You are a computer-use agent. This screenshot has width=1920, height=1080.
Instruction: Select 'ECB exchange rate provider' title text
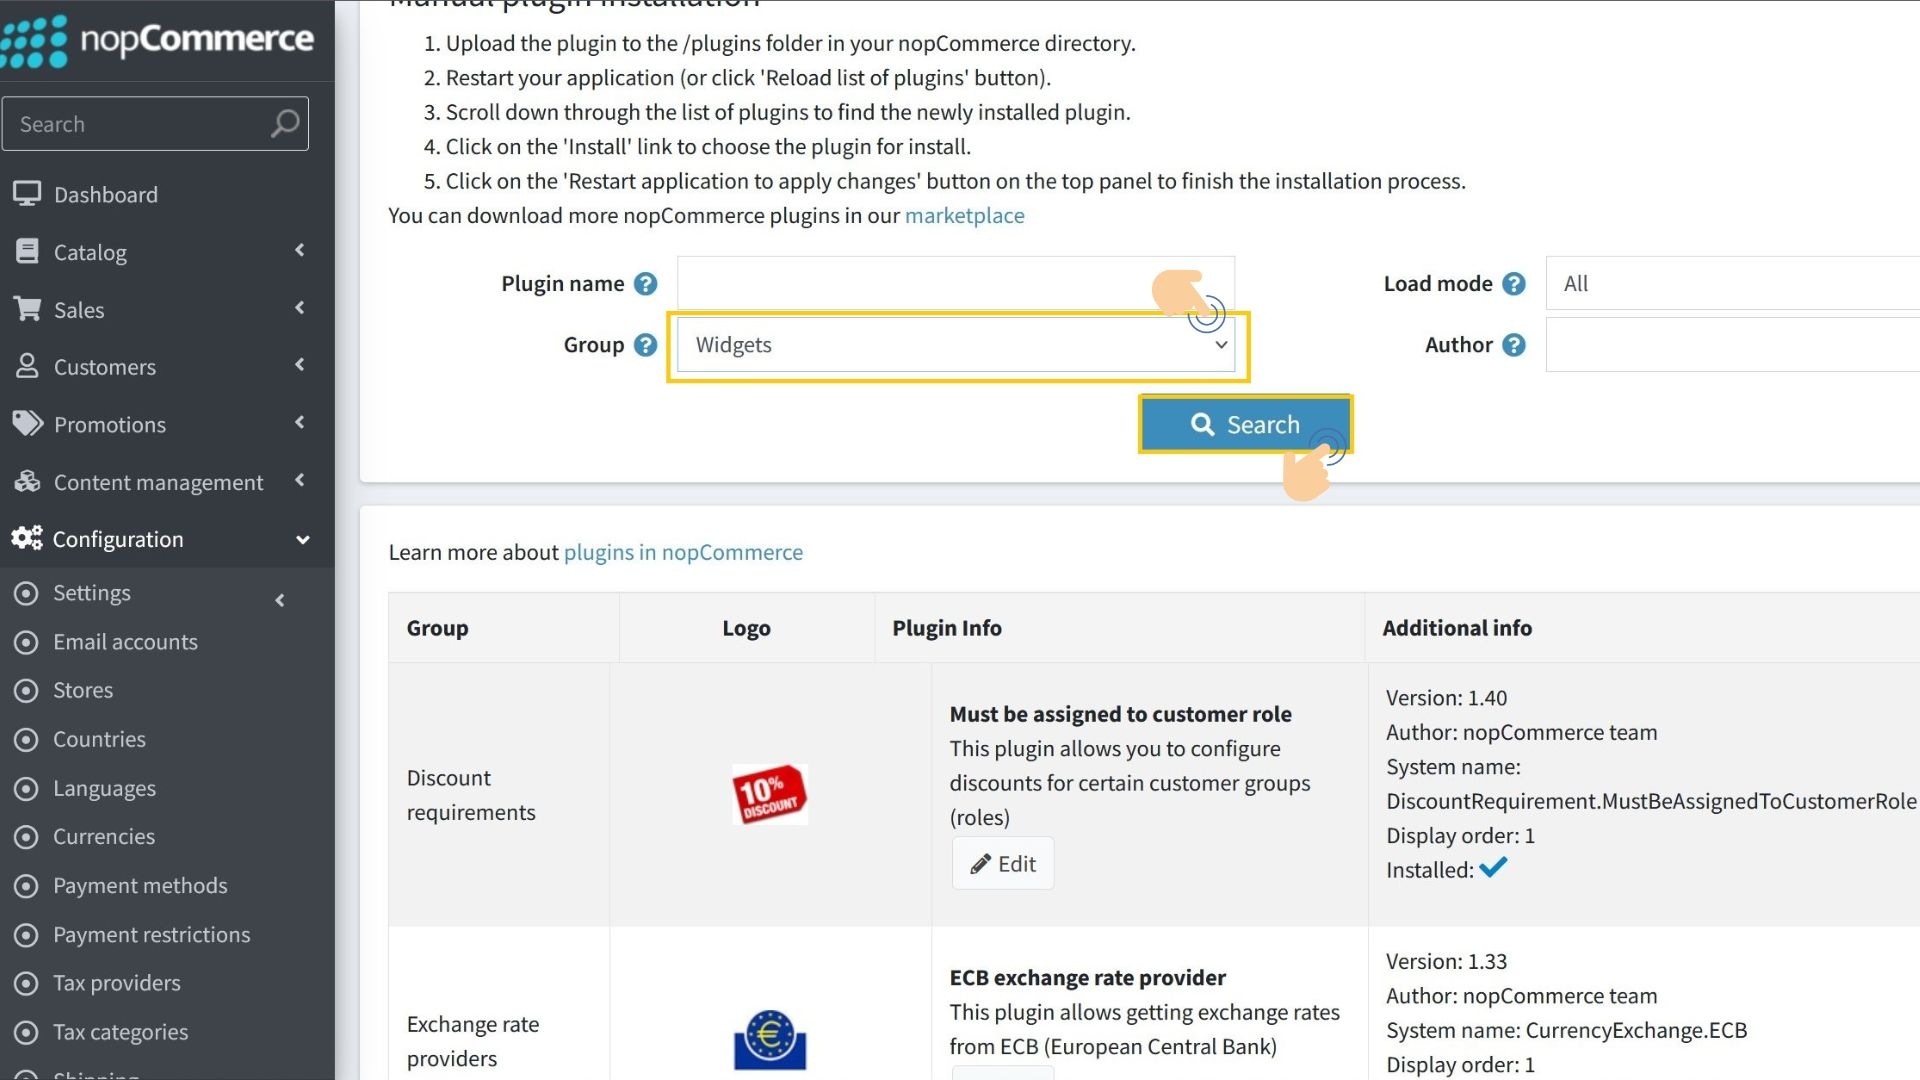point(1087,977)
